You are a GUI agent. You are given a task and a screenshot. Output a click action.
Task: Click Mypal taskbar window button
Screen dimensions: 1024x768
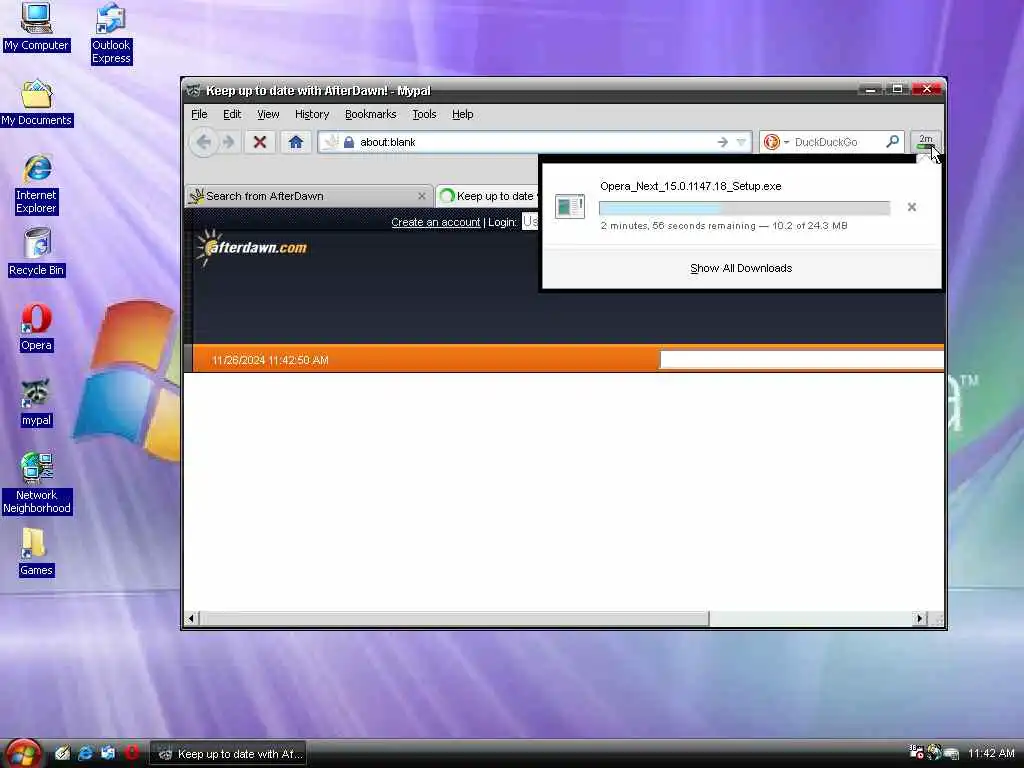point(228,754)
